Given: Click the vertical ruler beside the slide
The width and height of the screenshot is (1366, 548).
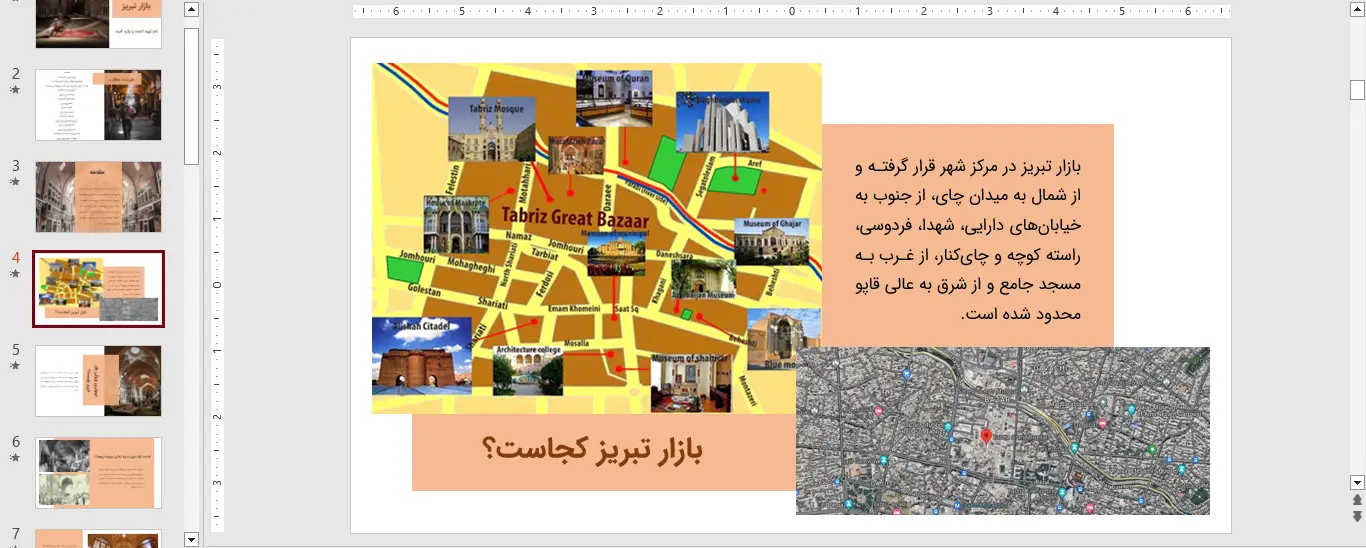Looking at the screenshot, I should [x=217, y=285].
